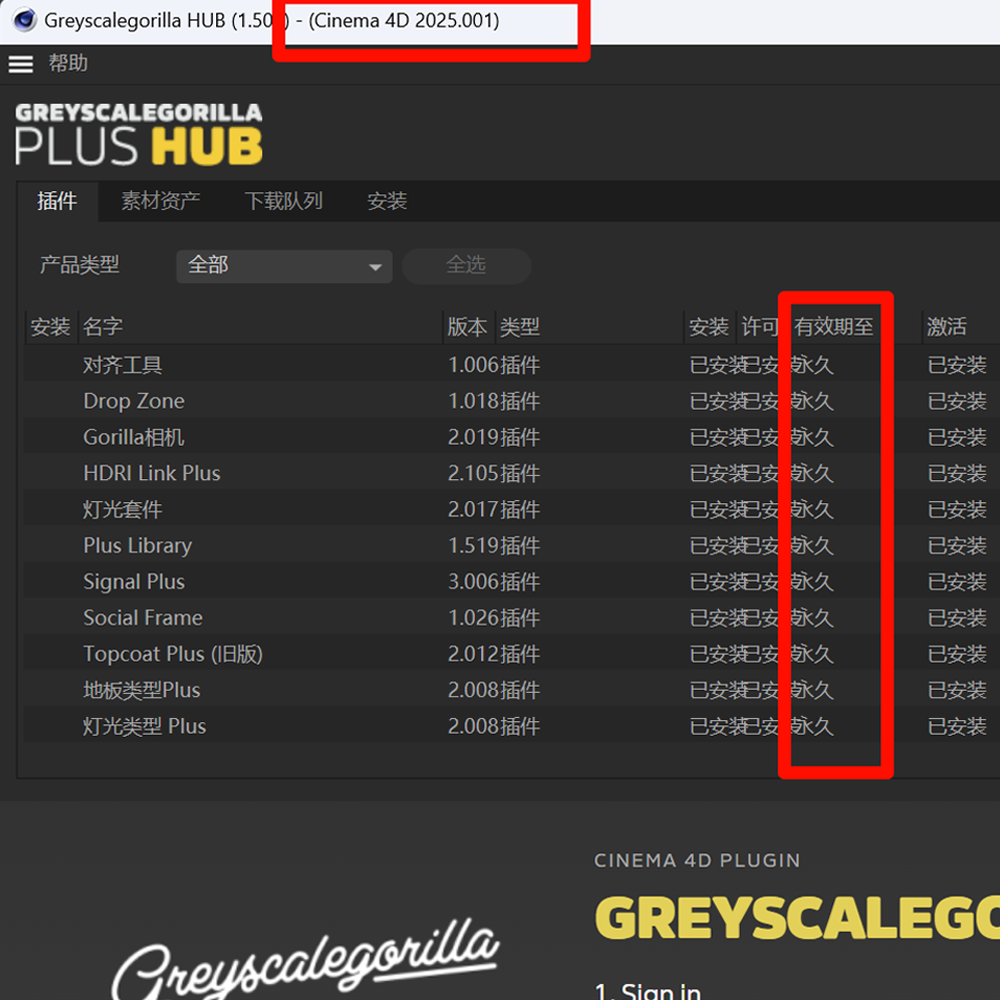Switch to the 安装 tab
This screenshot has height=1000, width=1000.
pos(387,201)
